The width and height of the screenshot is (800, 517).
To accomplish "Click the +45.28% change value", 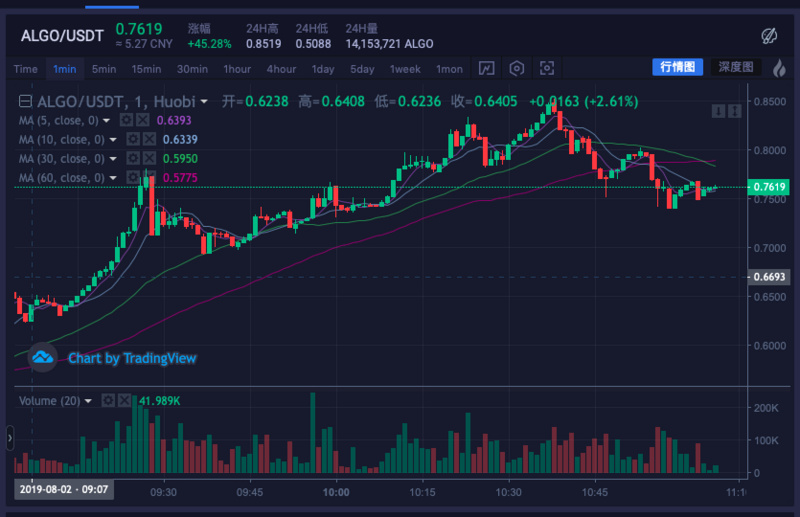I will 209,44.
